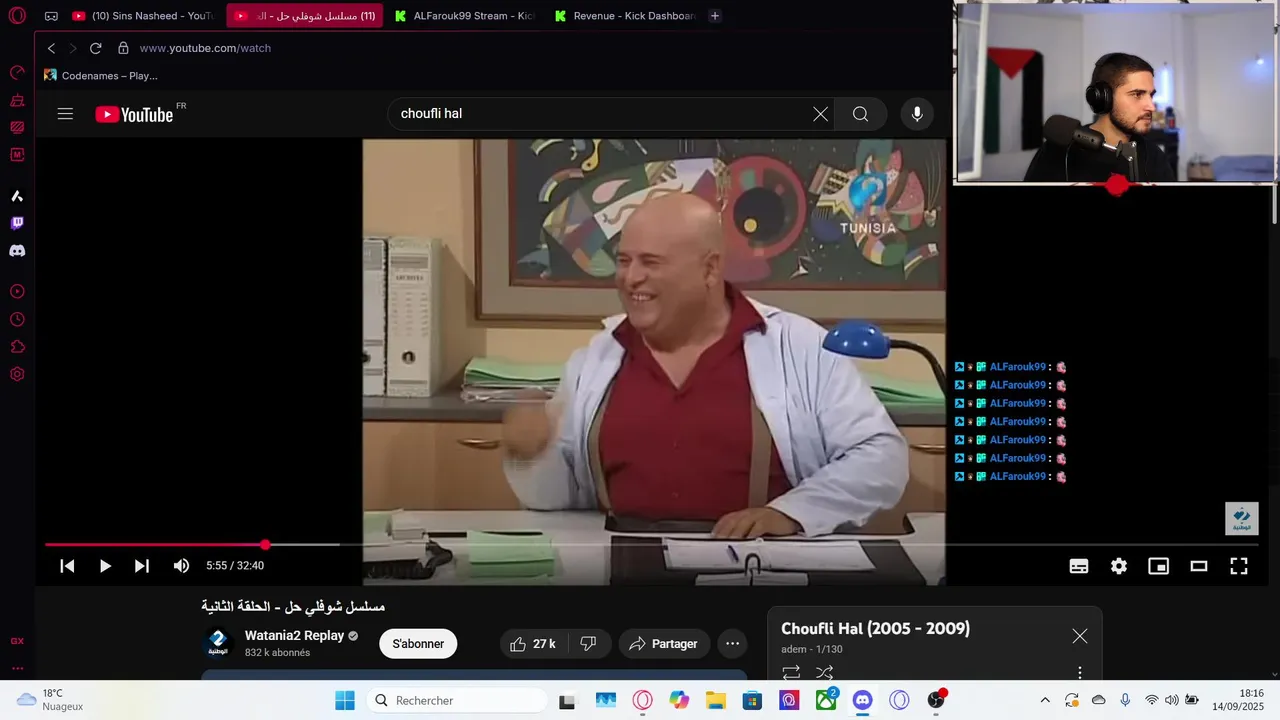Screen dimensions: 1280x720
Task: Switch to Sins Nasheed YouTube tab
Action: 144,16
